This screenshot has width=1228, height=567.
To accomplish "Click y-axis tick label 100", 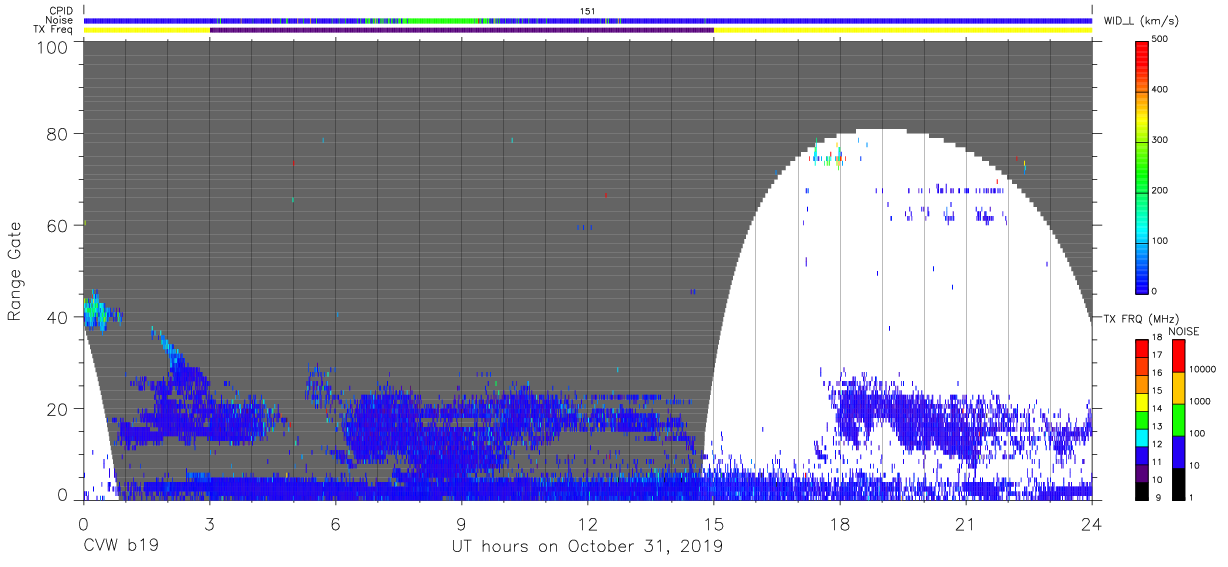I will pos(55,46).
